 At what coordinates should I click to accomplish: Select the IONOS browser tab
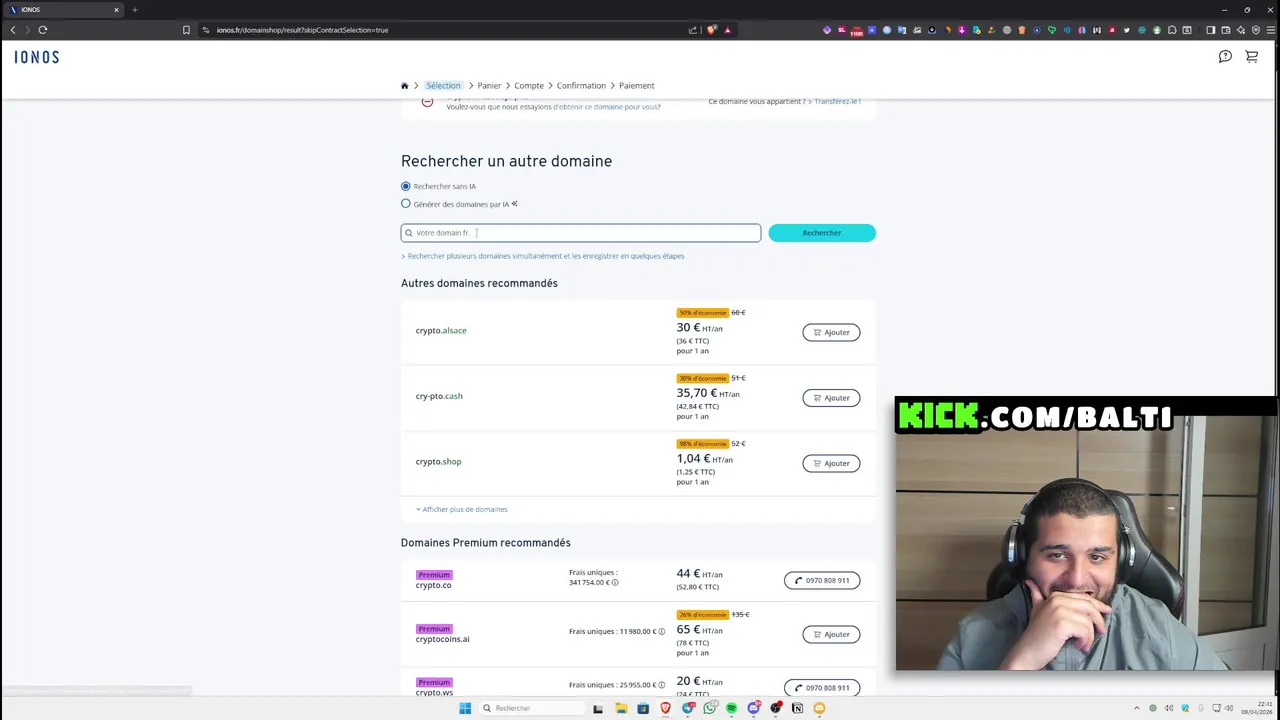click(62, 10)
